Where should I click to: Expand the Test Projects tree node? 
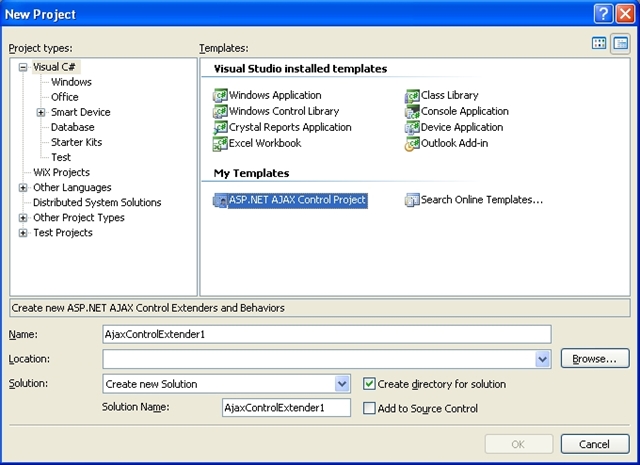(x=23, y=233)
